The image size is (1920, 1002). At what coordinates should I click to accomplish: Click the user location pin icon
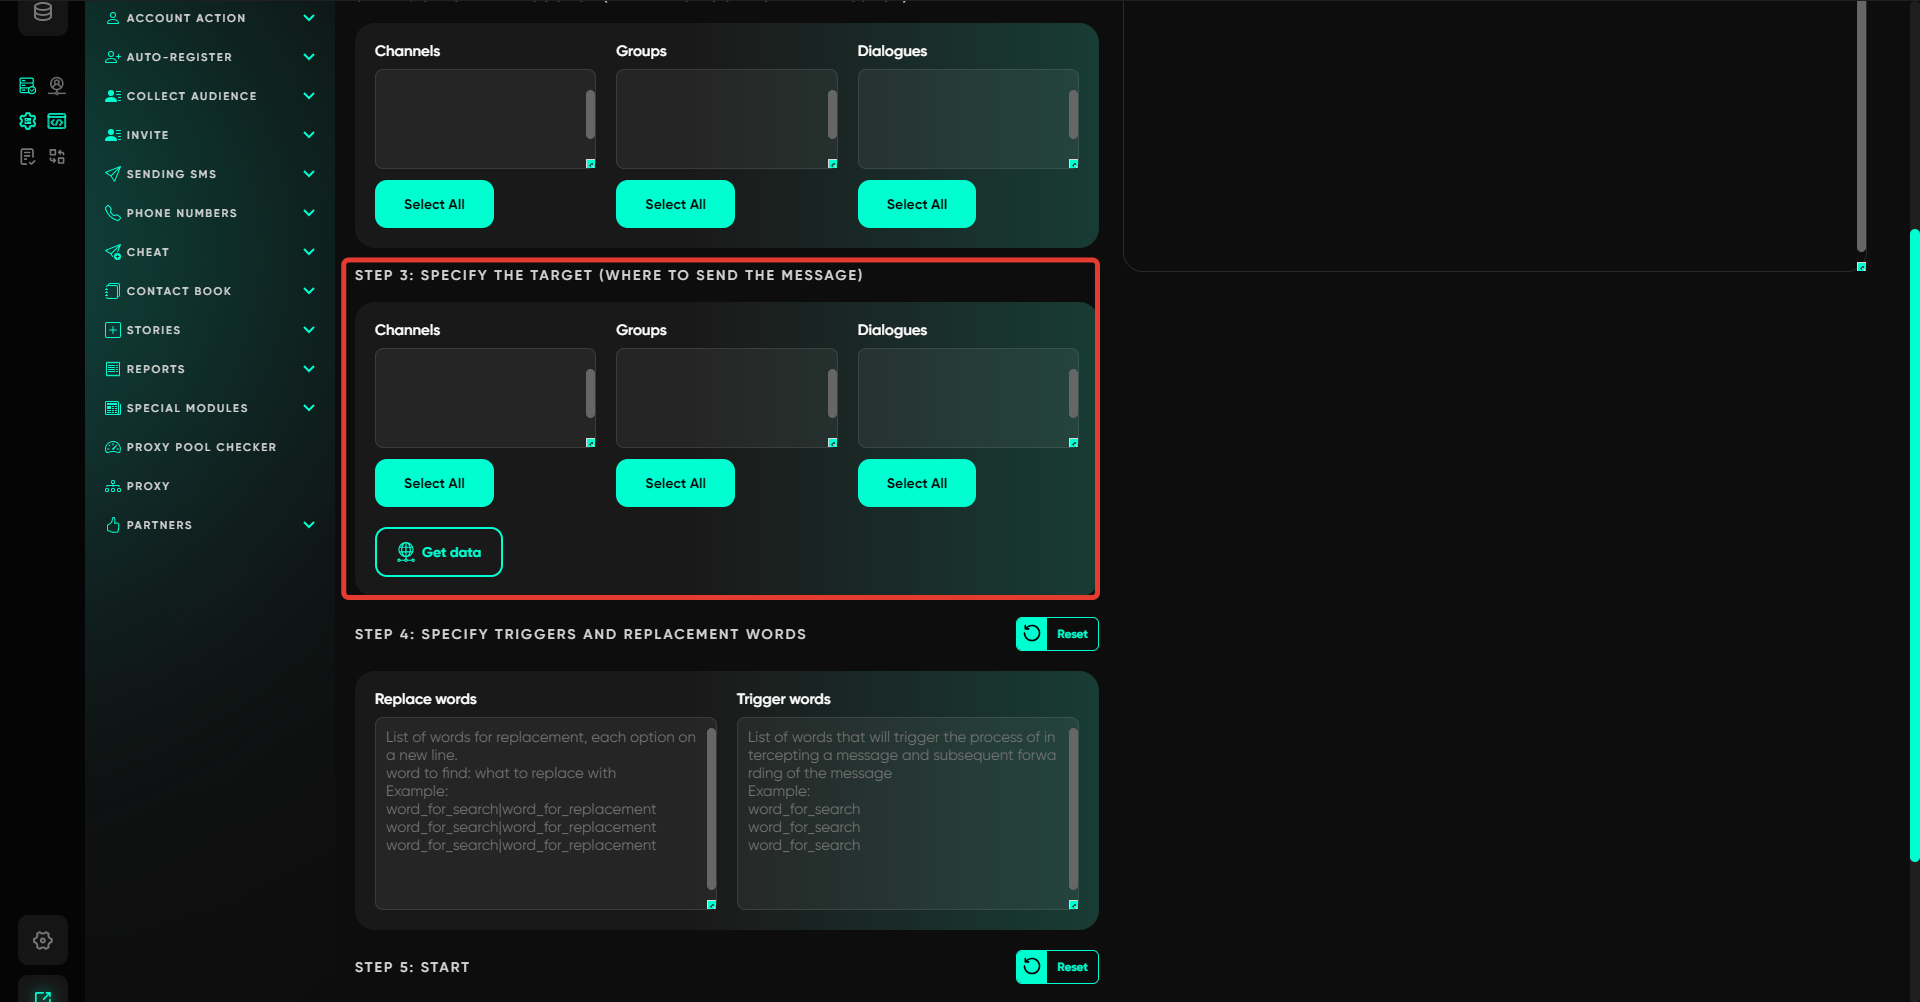pos(57,86)
